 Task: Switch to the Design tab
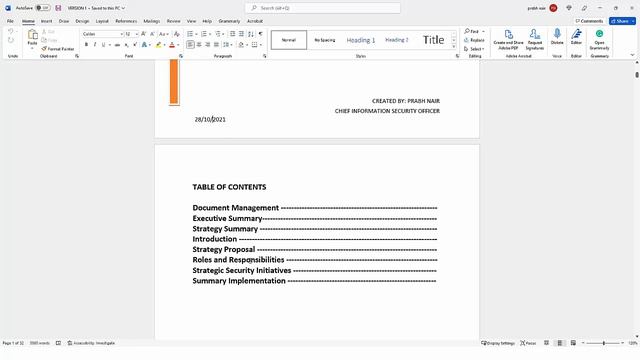pos(82,21)
